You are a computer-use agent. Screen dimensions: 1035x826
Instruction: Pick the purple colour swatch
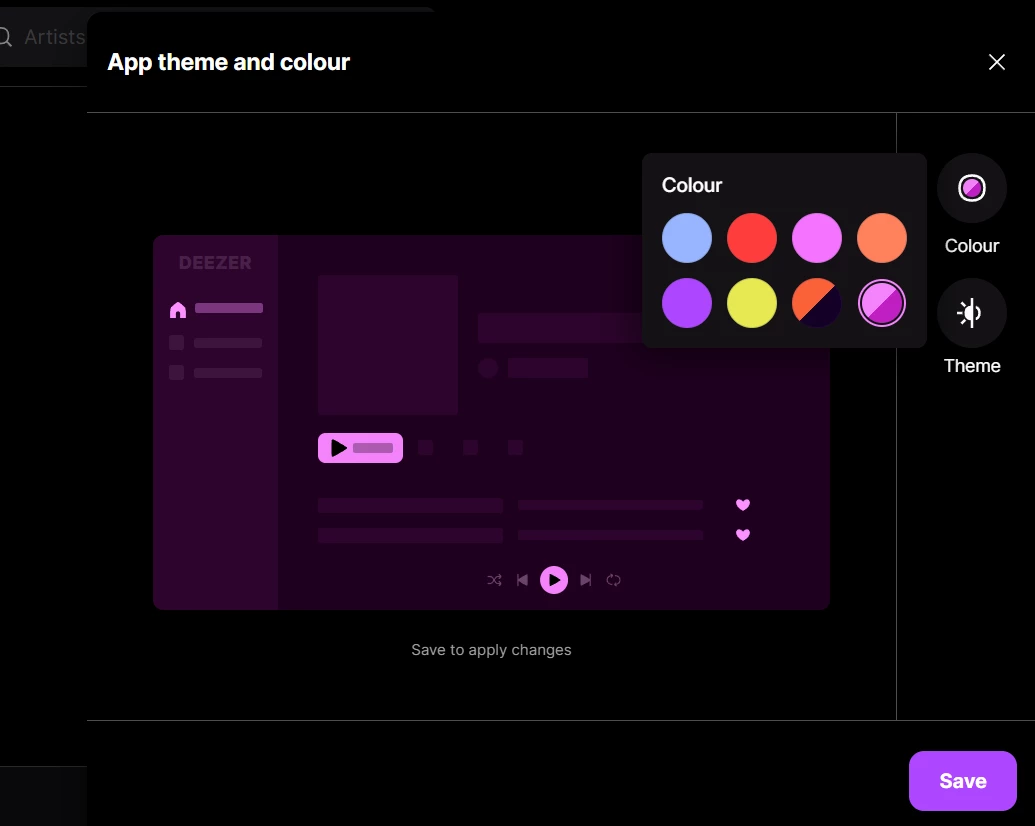click(x=686, y=303)
